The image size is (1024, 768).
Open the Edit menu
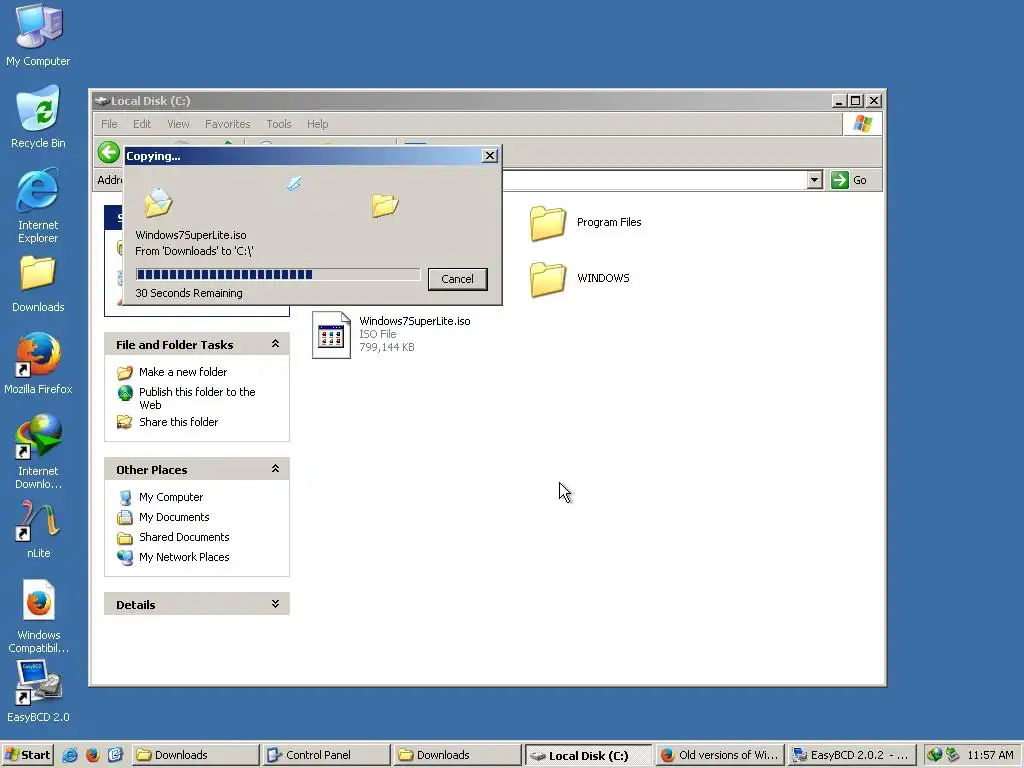pyautogui.click(x=142, y=124)
